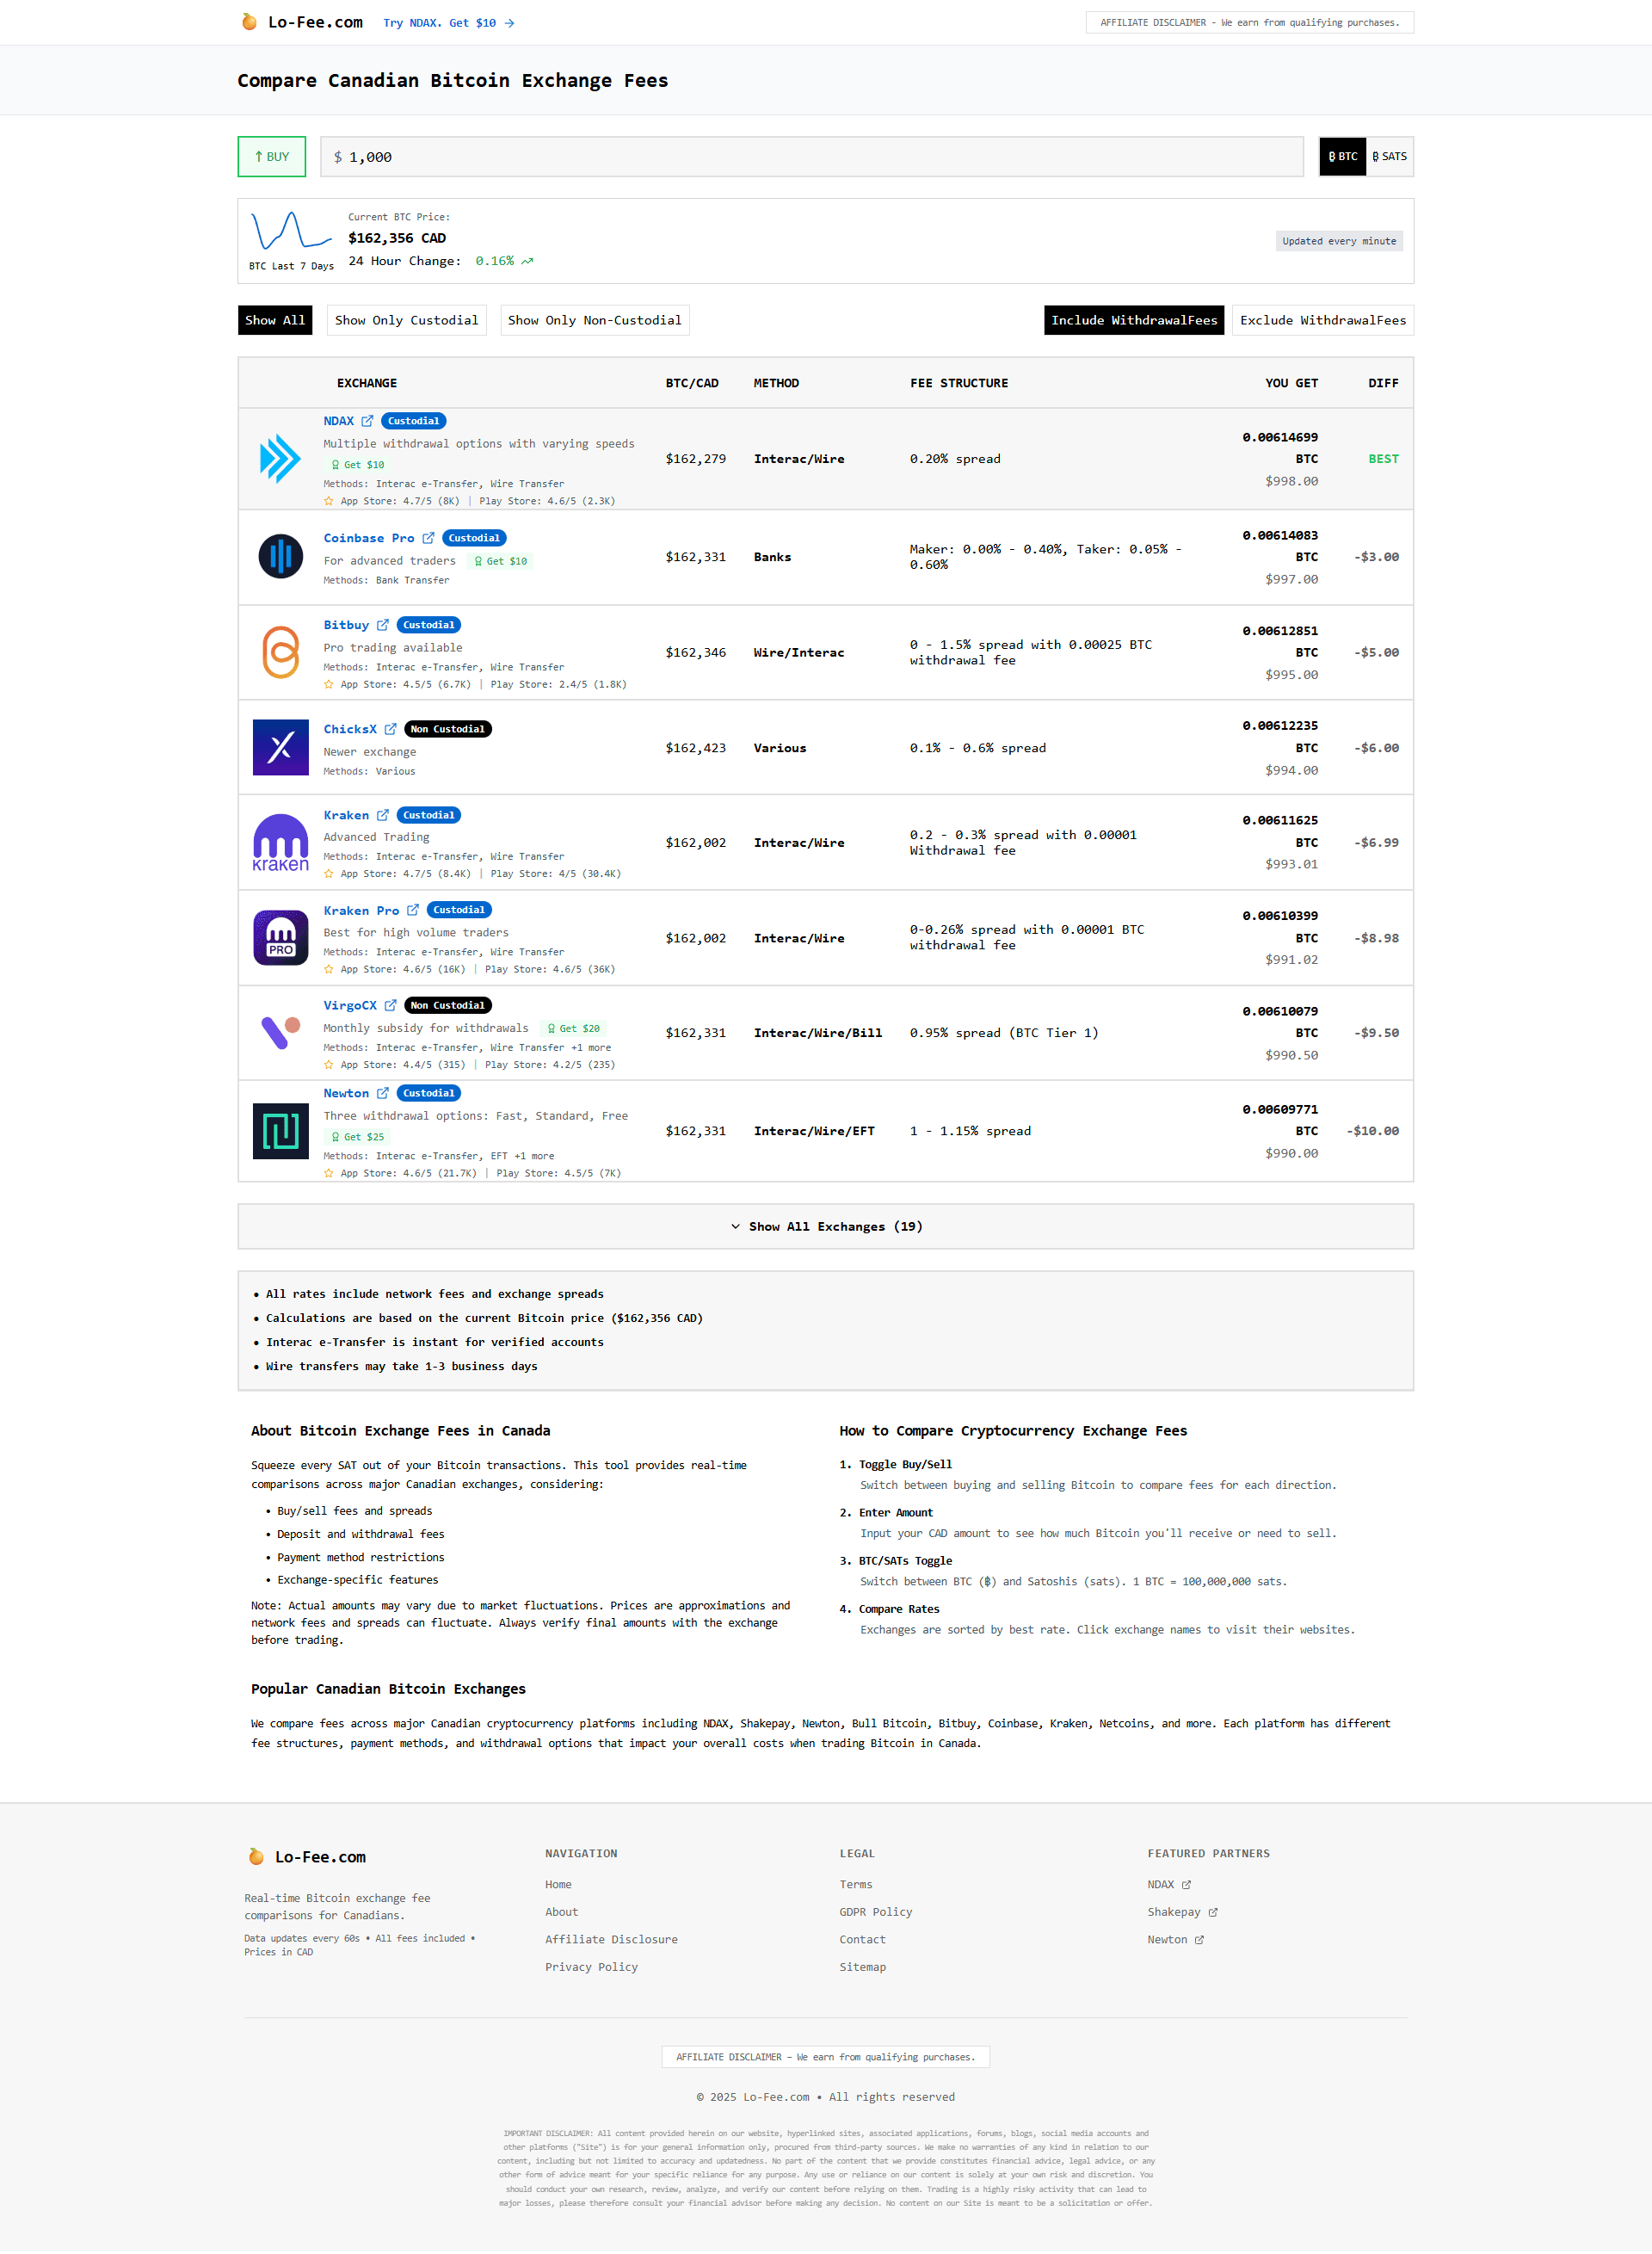Click the Lo-Fee.com orange logo in header
Image resolution: width=1652 pixels, height=2254 pixels.
249,22
